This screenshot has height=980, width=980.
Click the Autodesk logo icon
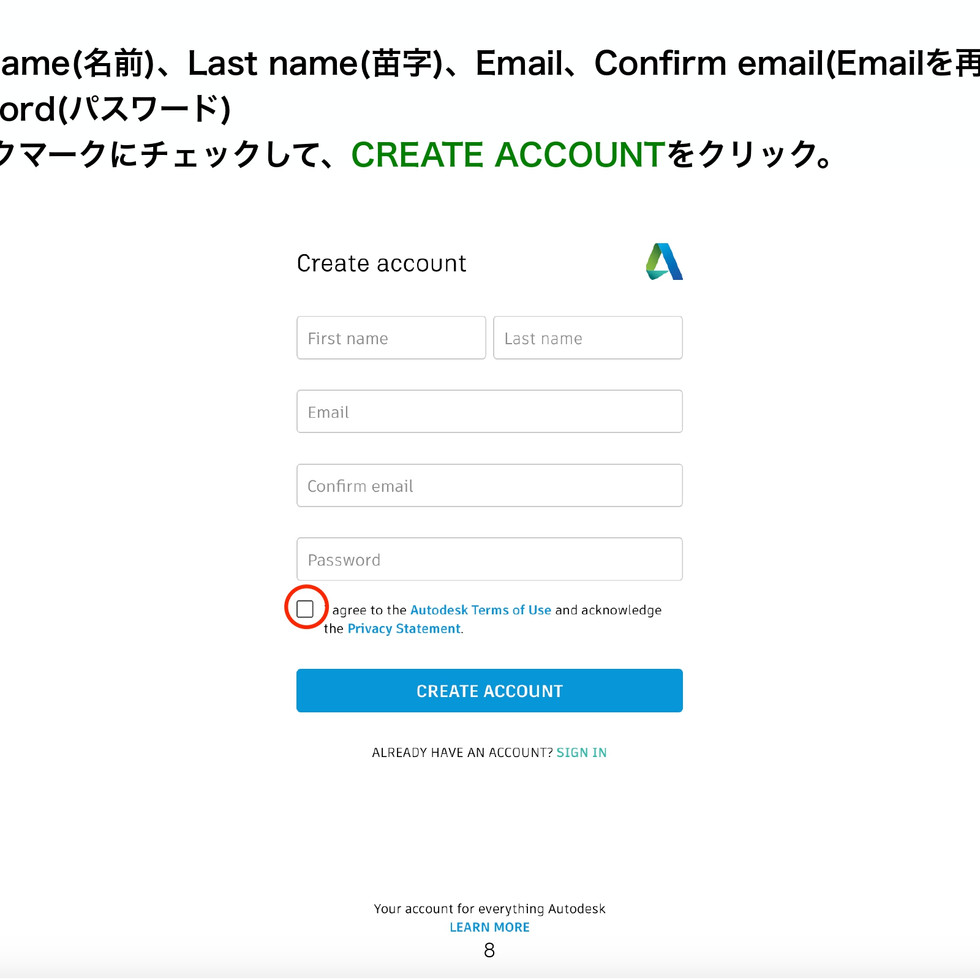click(664, 262)
